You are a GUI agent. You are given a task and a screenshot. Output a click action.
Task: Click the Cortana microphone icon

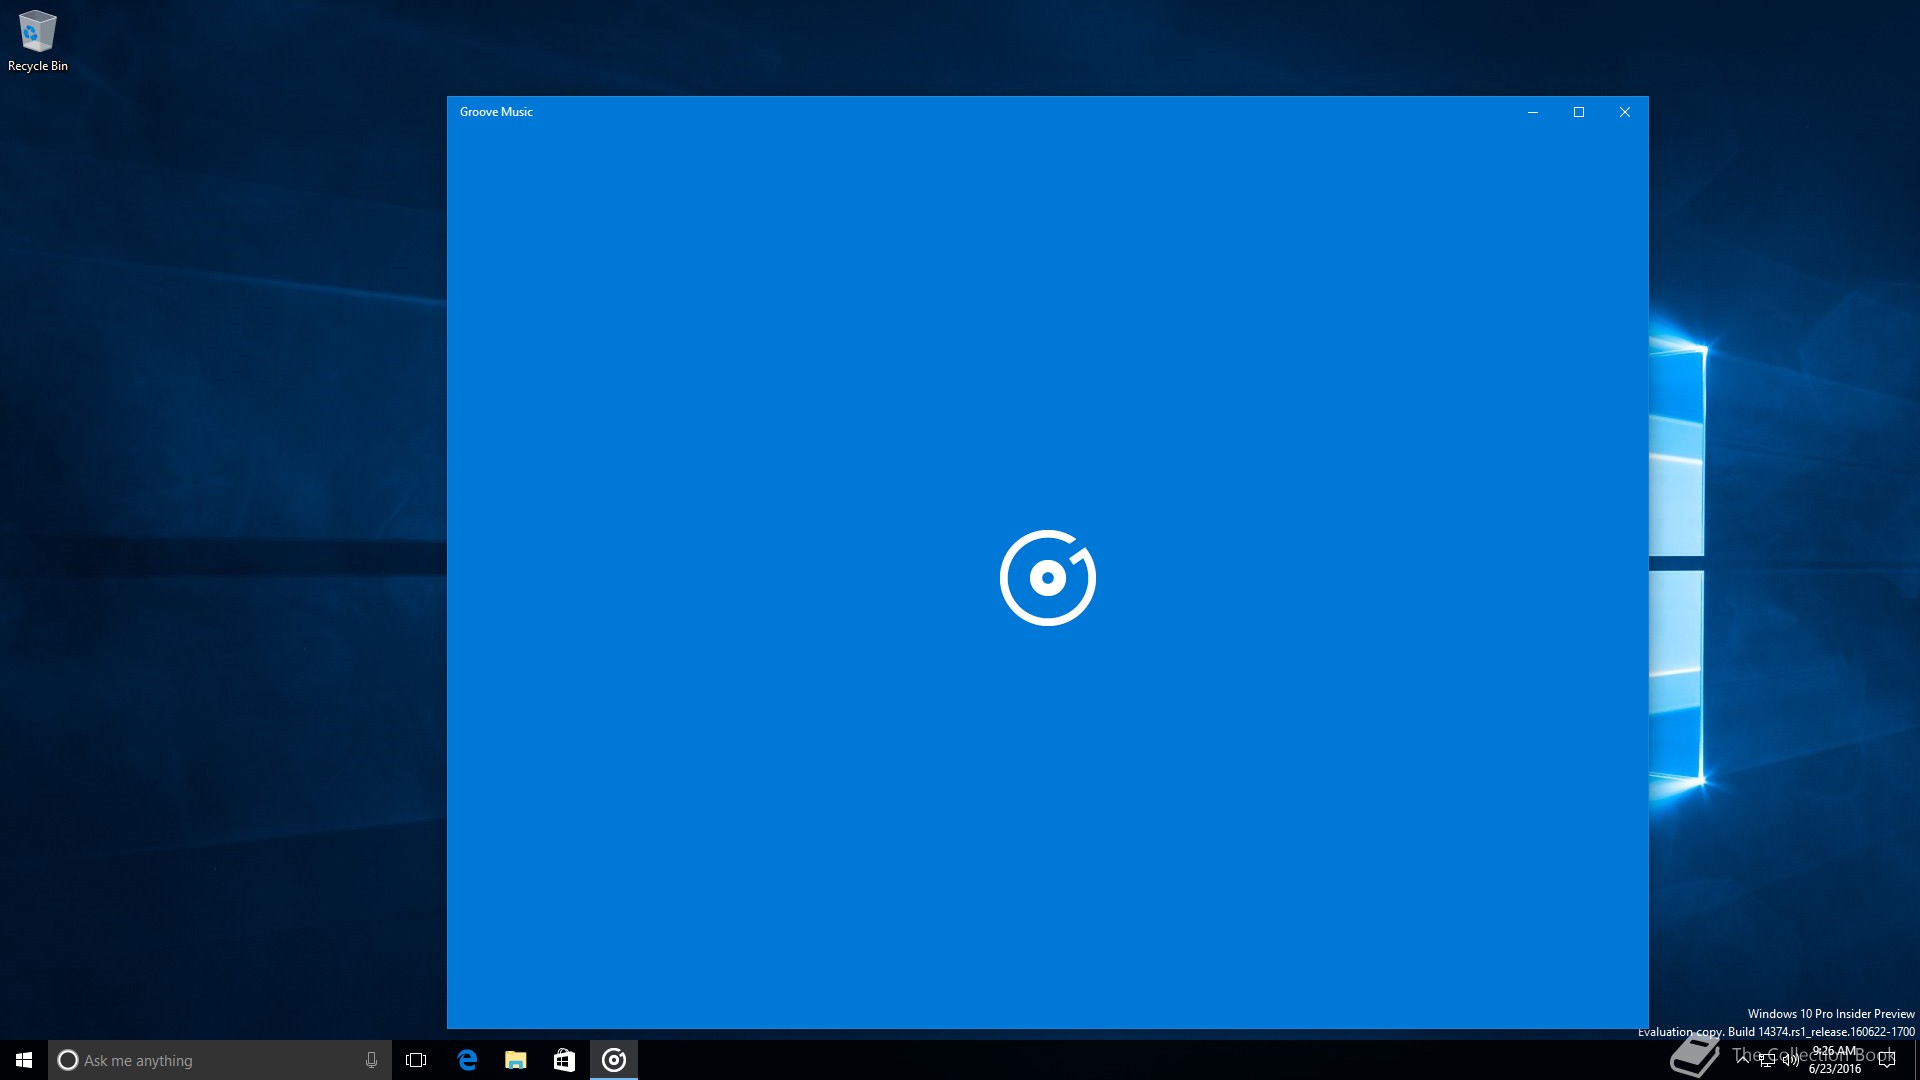371,1060
